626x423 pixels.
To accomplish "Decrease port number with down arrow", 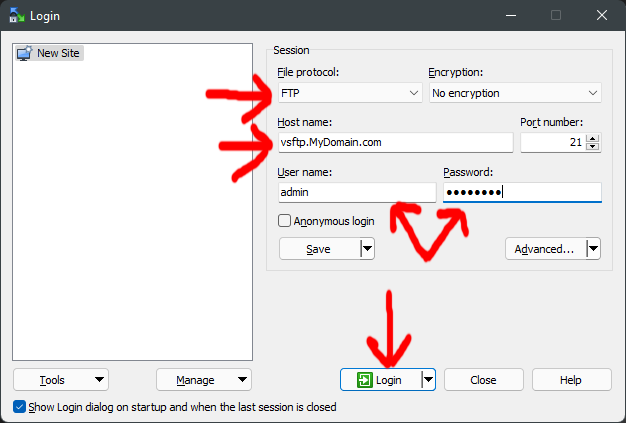I will coord(593,148).
